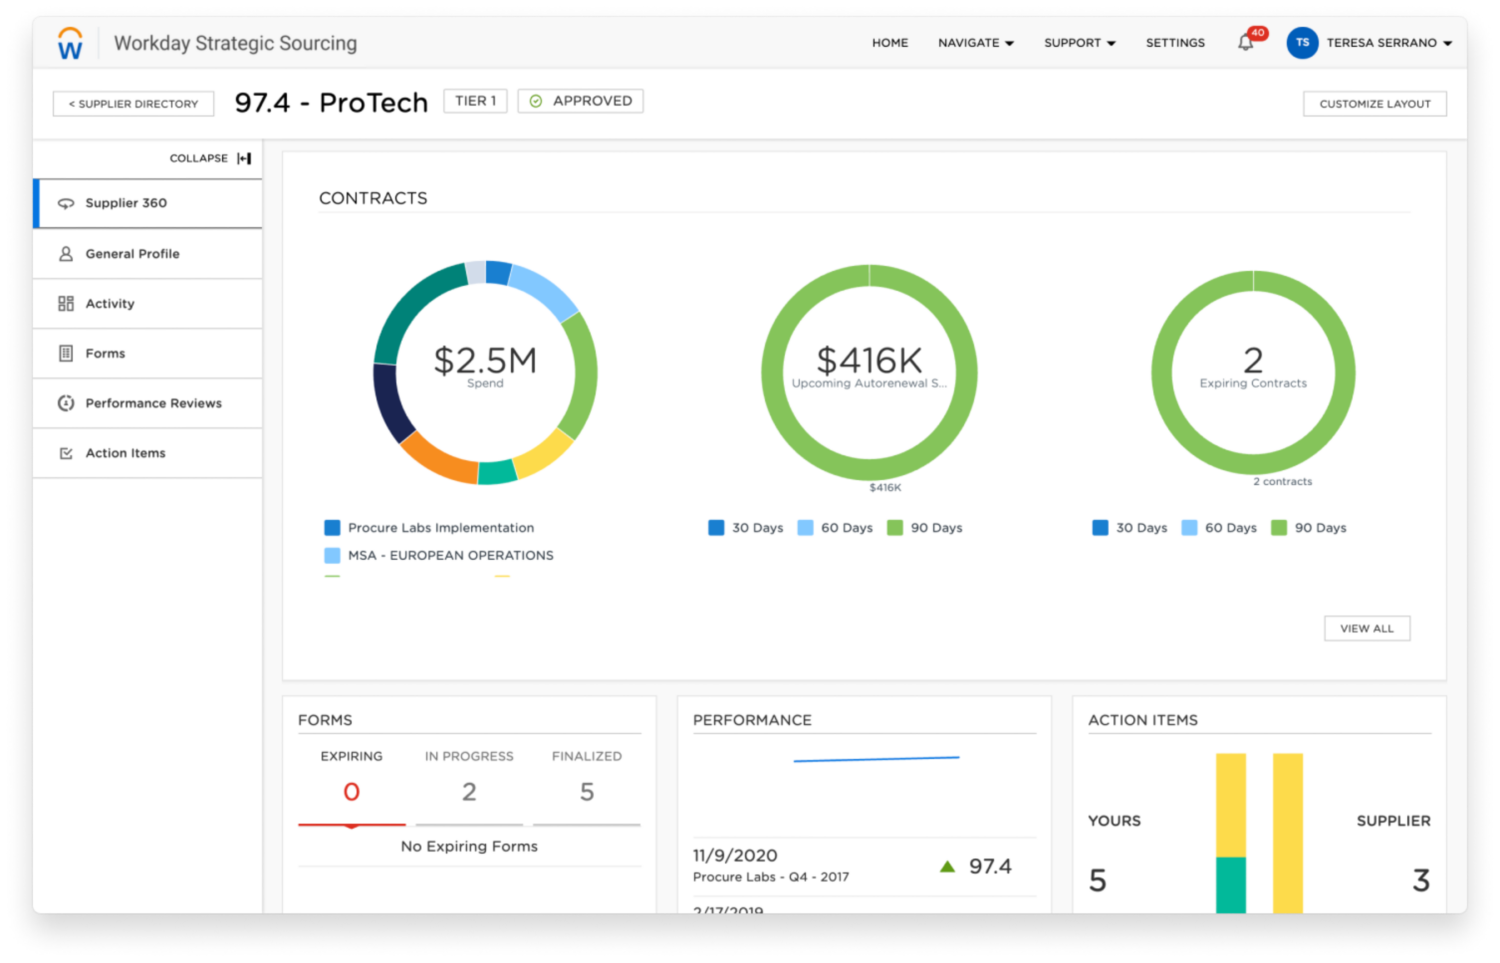Click the Customize Layout button
The image size is (1500, 963).
pyautogui.click(x=1374, y=103)
